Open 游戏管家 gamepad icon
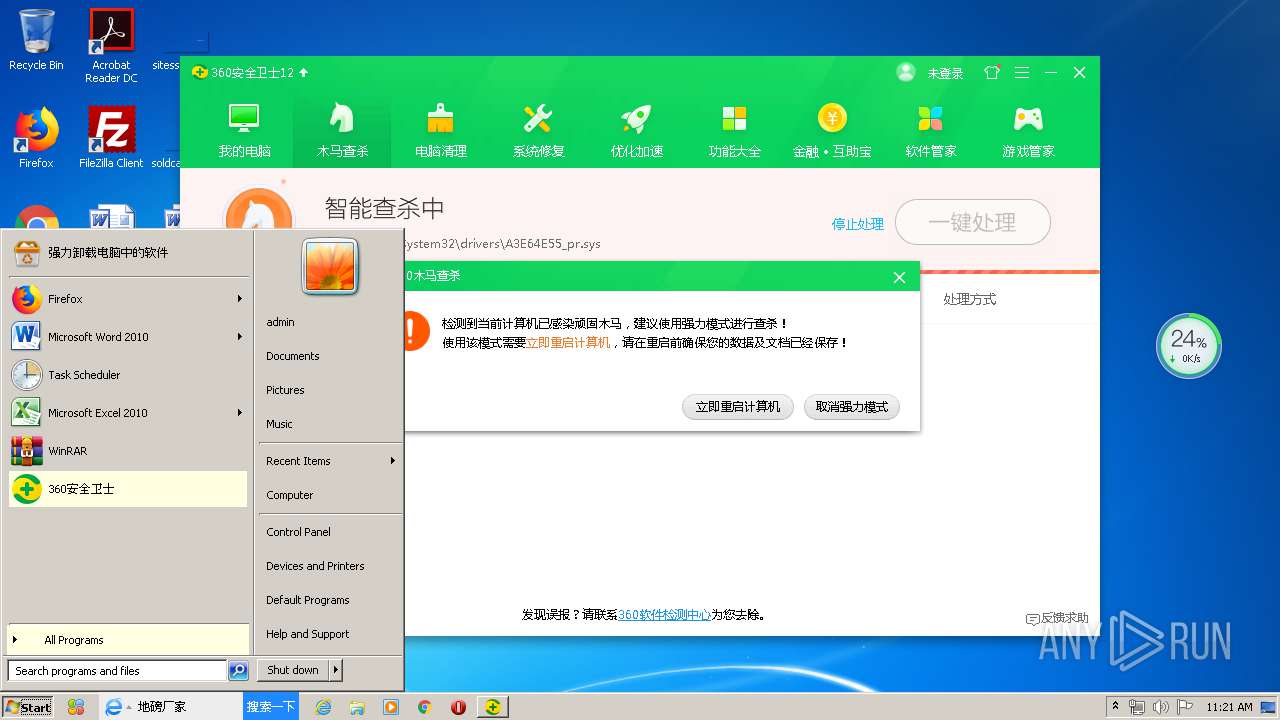Viewport: 1280px width, 720px height. (1028, 130)
